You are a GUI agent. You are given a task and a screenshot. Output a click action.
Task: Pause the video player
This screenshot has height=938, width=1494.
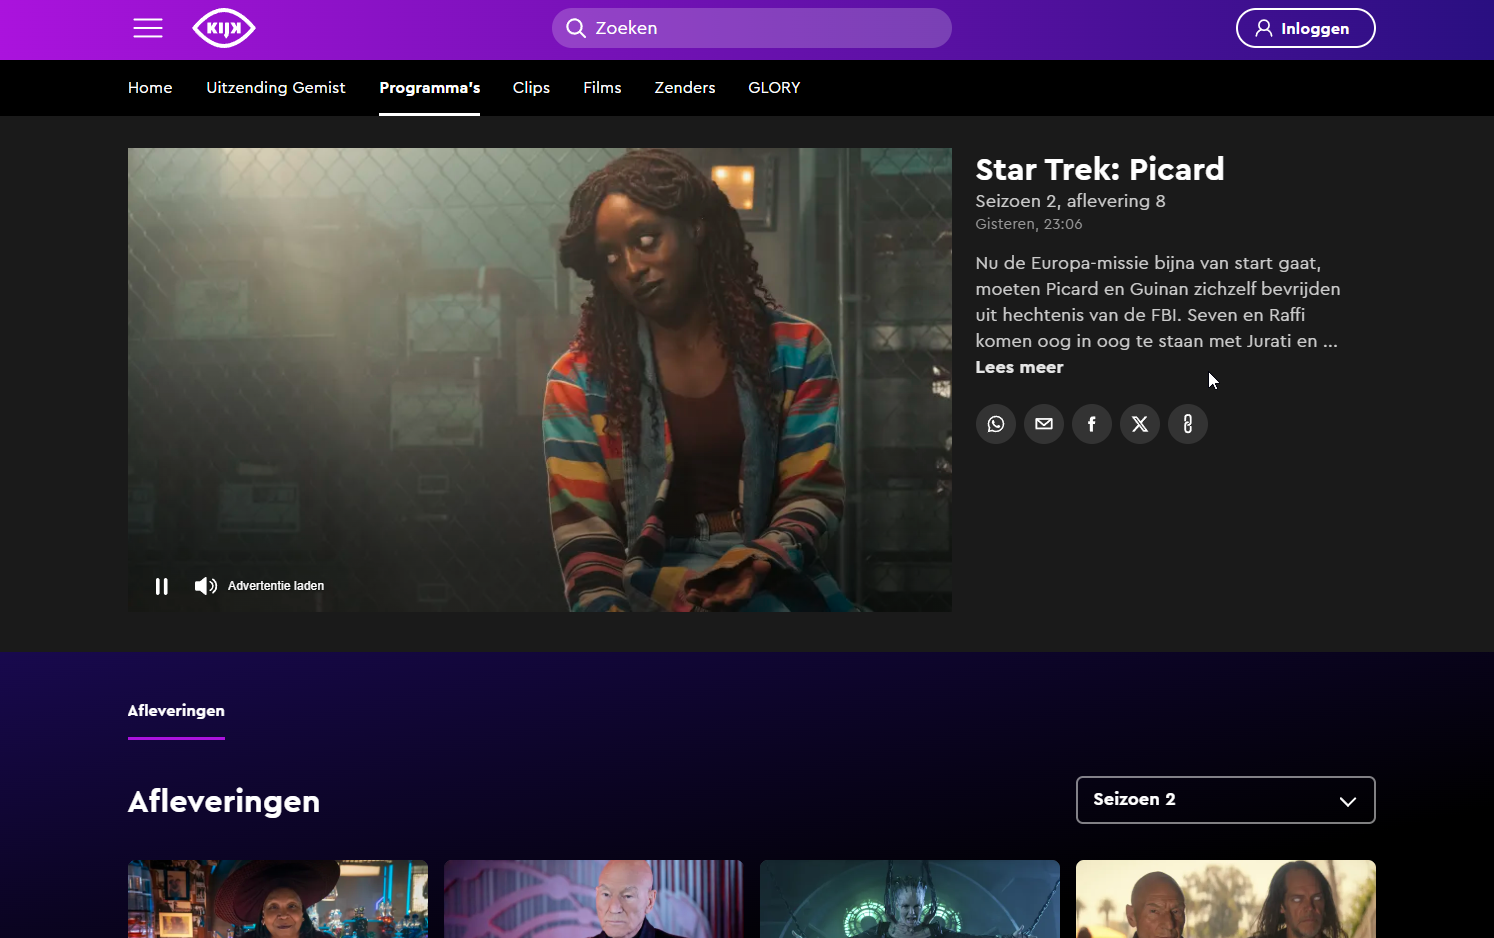point(162,586)
